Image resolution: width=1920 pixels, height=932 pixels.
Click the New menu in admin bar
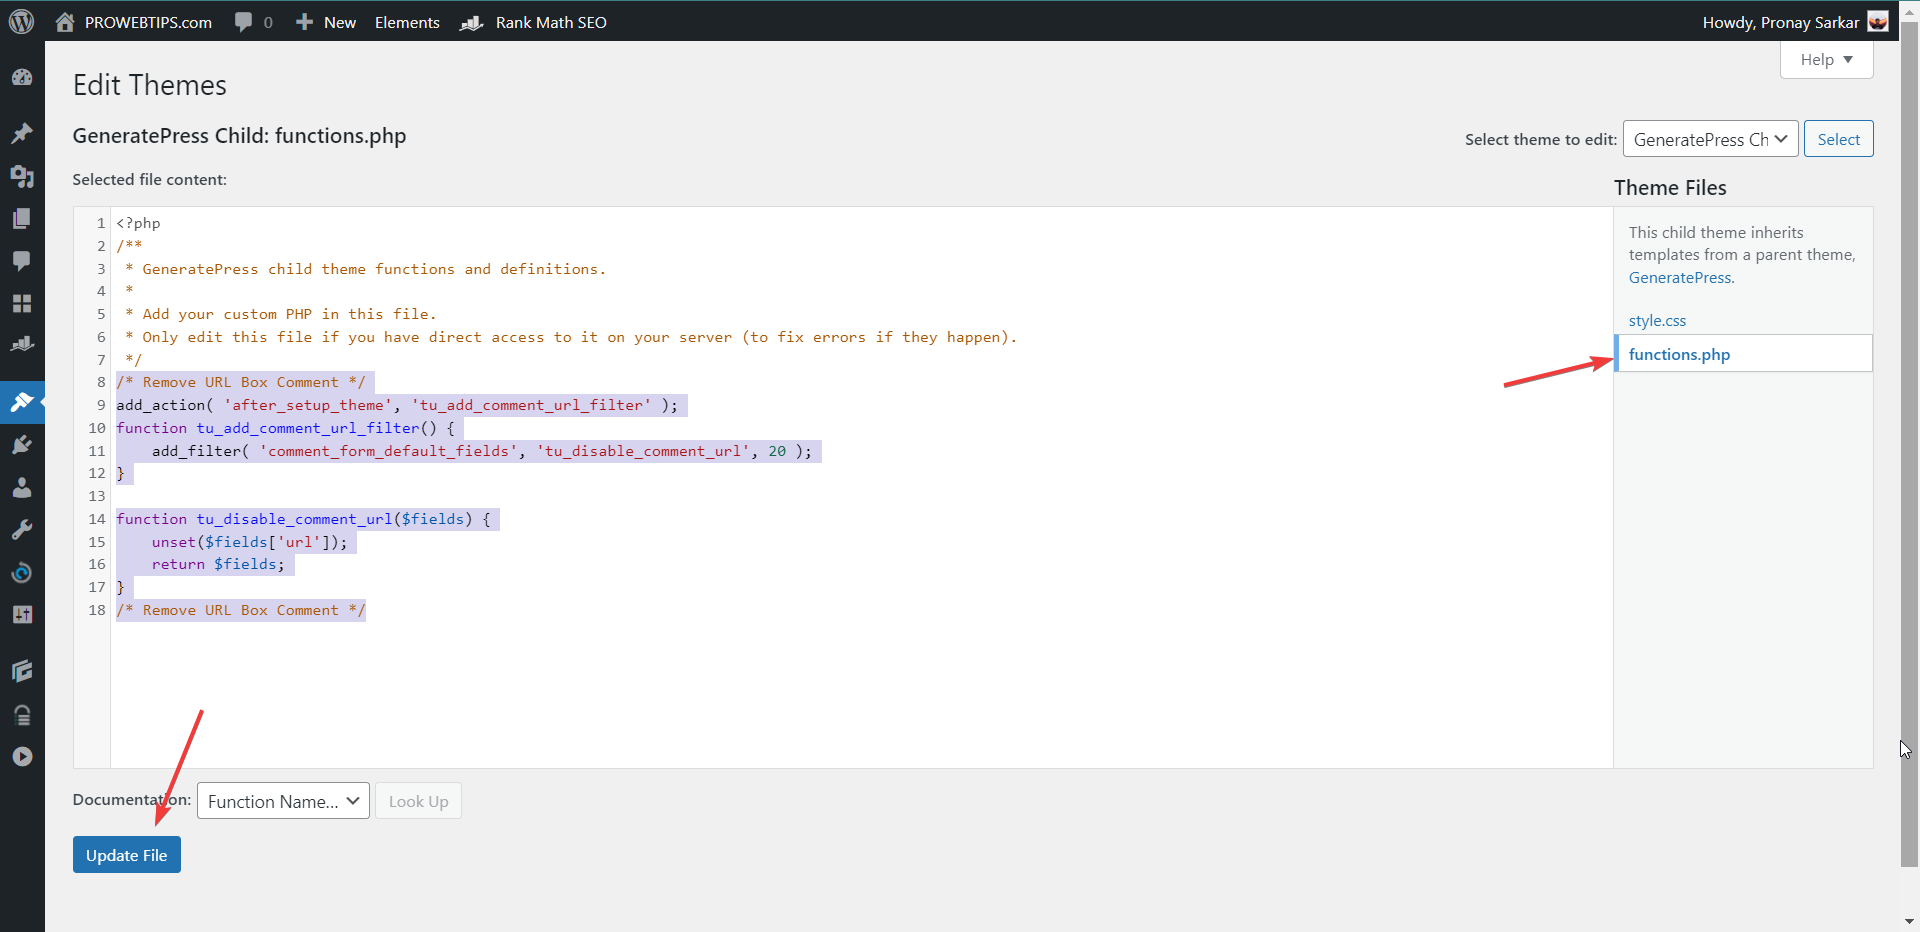tap(327, 22)
